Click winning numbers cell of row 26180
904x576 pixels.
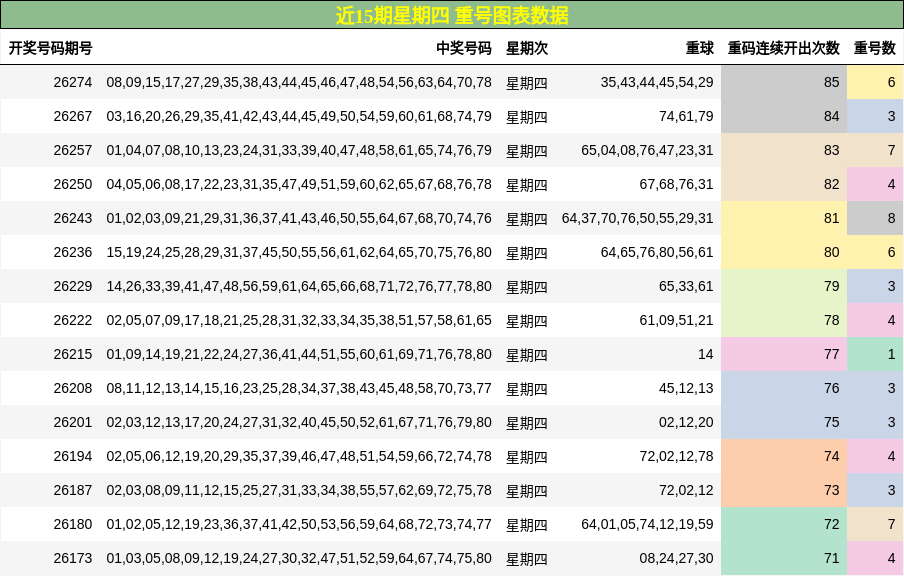(299, 525)
